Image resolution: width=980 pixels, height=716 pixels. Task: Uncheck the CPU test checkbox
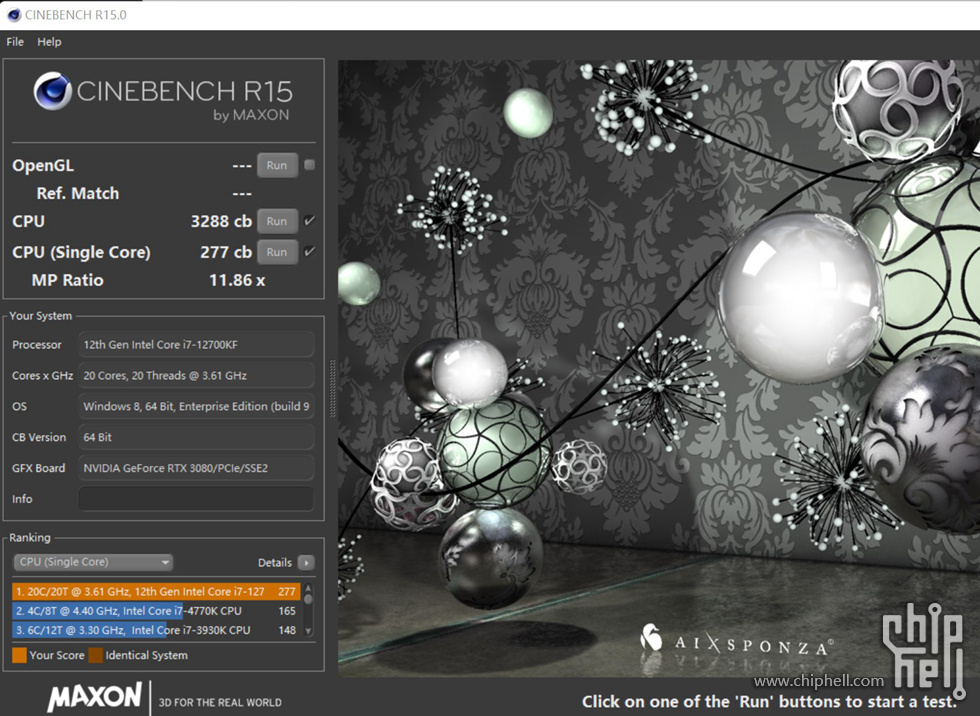pos(309,221)
